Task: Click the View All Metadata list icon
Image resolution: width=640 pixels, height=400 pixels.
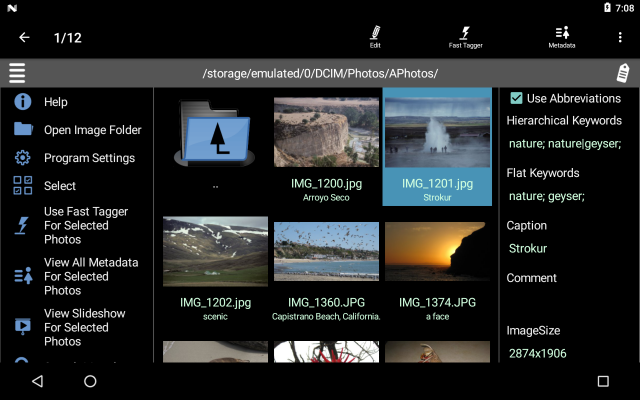Action: 23,276
